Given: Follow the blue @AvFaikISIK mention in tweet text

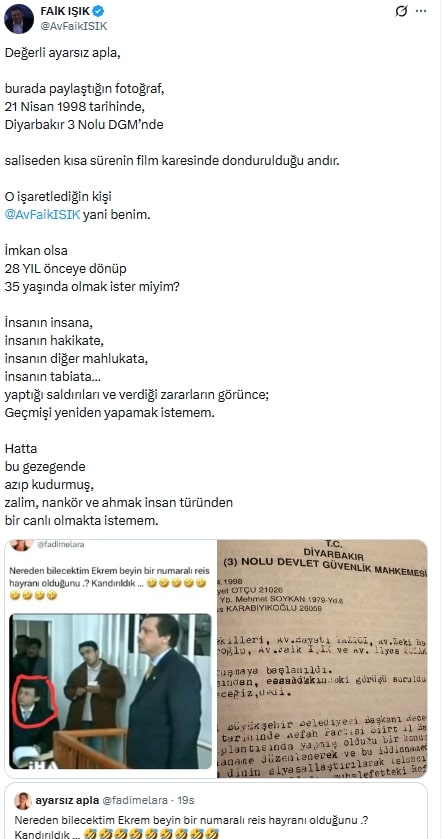Looking at the screenshot, I should click(42, 215).
